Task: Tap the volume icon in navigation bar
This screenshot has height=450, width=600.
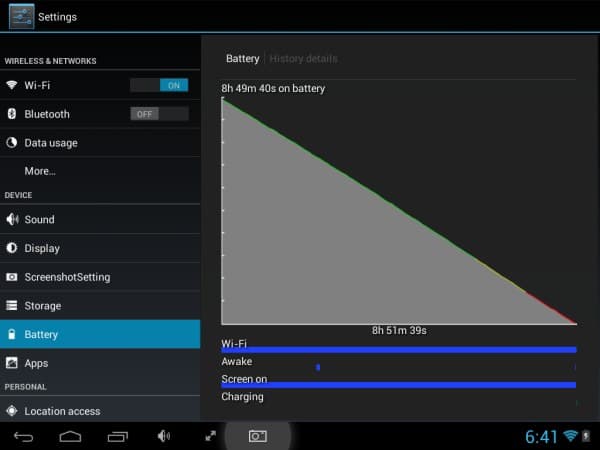Action: tap(164, 436)
